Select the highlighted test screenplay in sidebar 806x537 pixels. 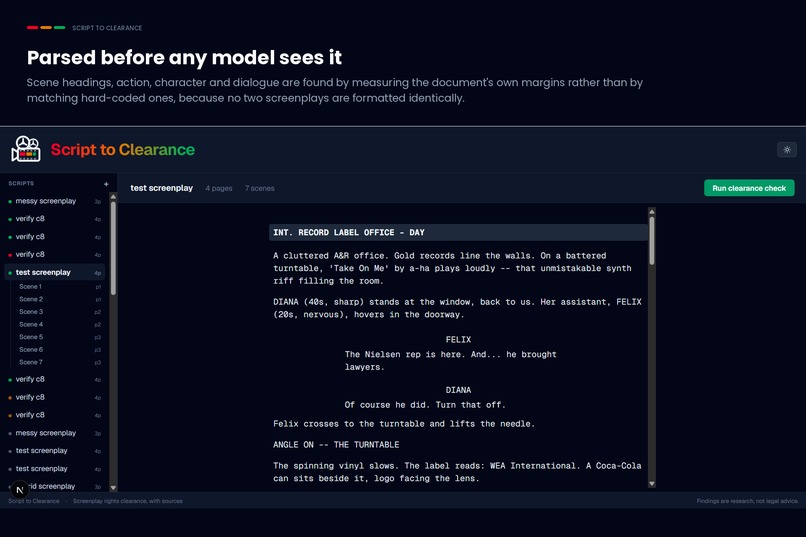point(54,272)
